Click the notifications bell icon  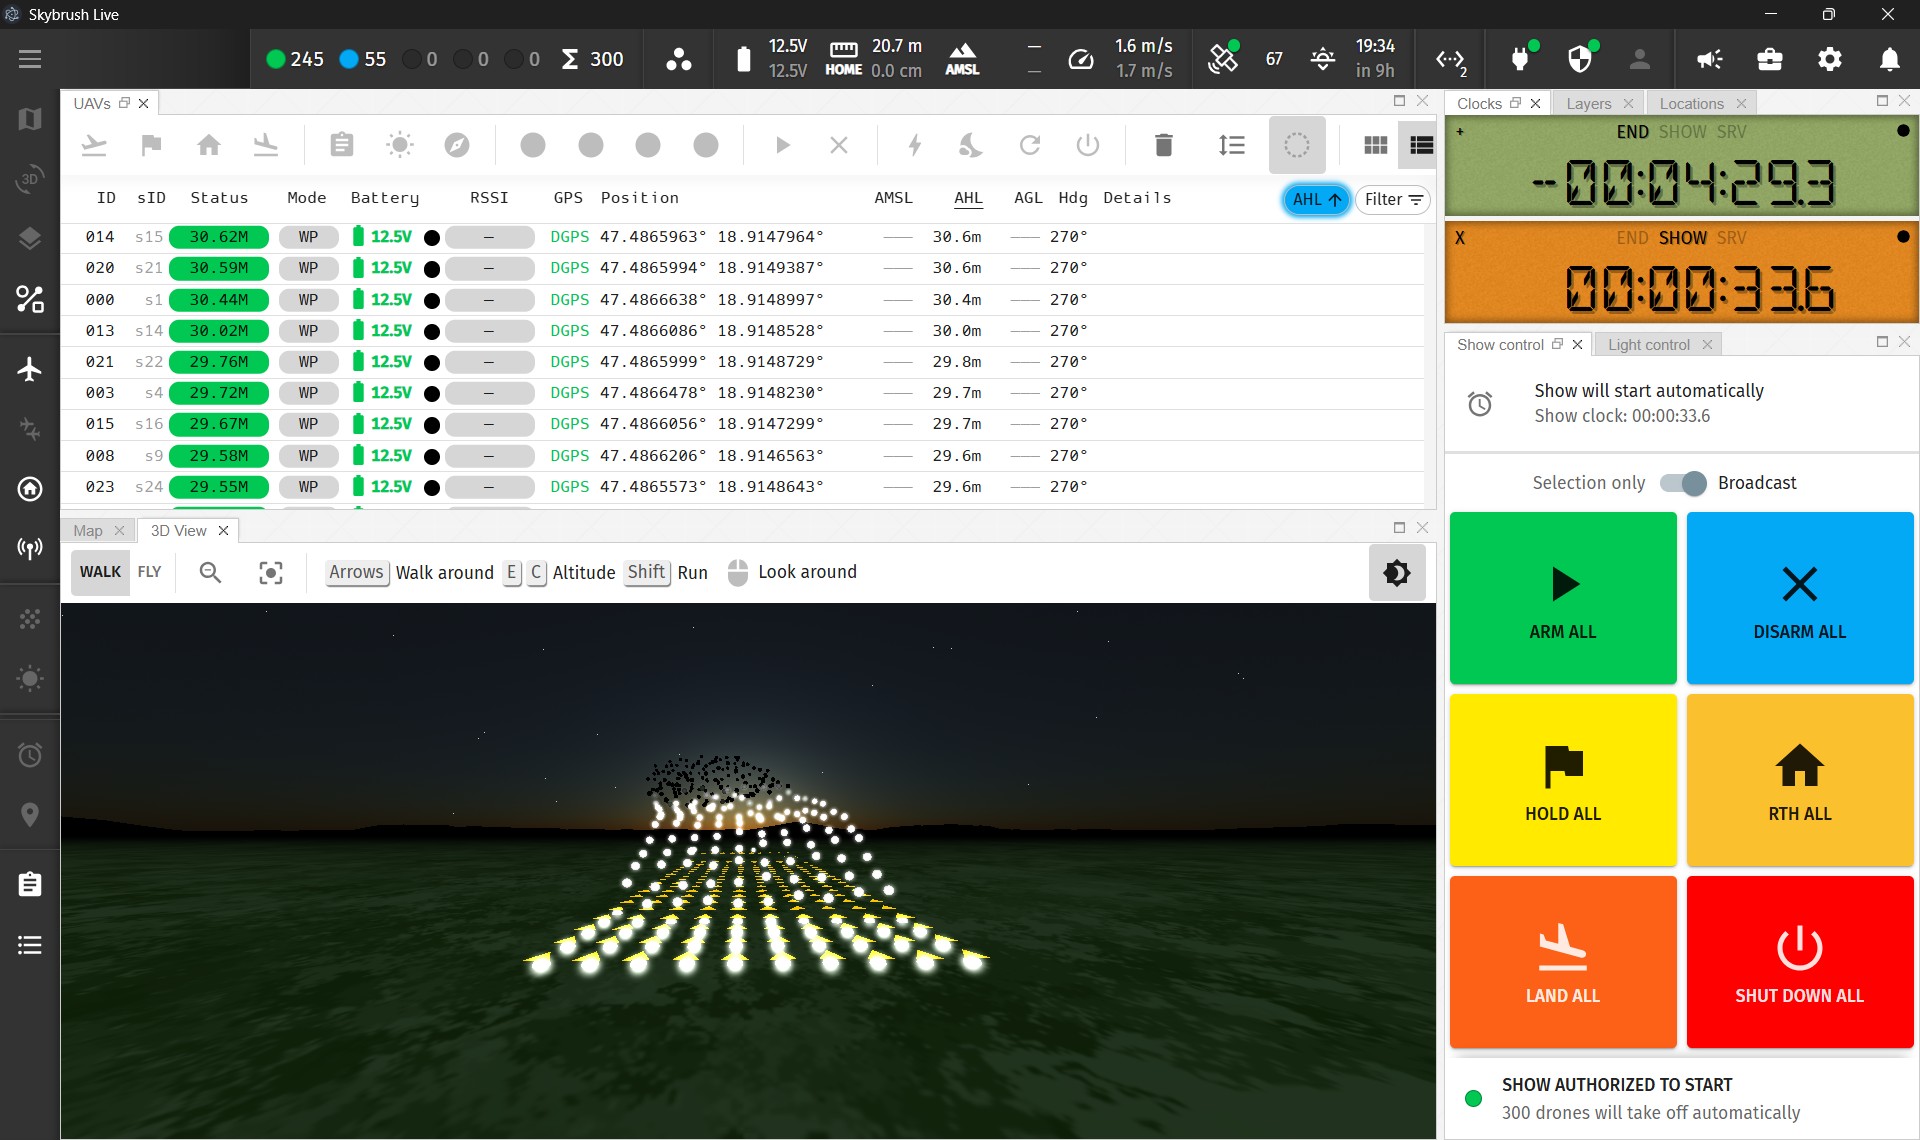(x=1889, y=59)
